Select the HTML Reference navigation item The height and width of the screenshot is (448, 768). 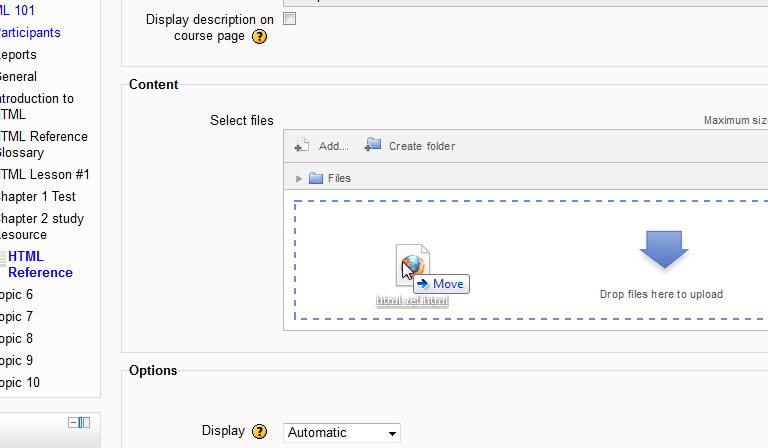click(x=41, y=264)
